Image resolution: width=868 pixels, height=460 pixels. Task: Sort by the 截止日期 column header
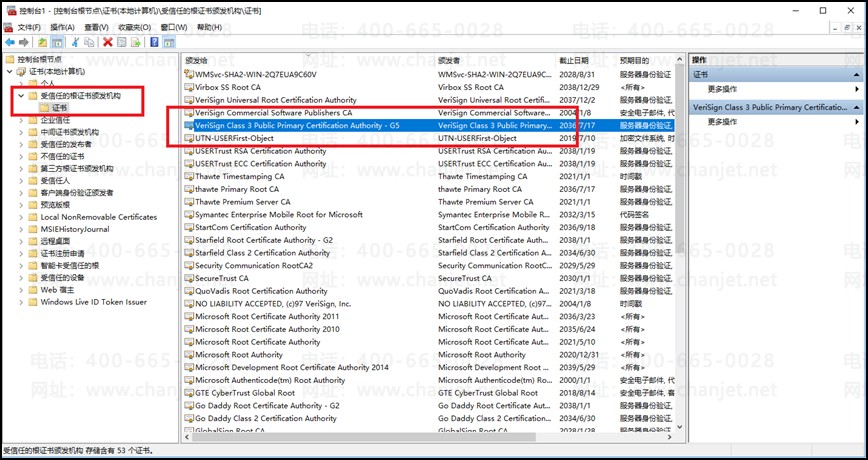click(587, 60)
